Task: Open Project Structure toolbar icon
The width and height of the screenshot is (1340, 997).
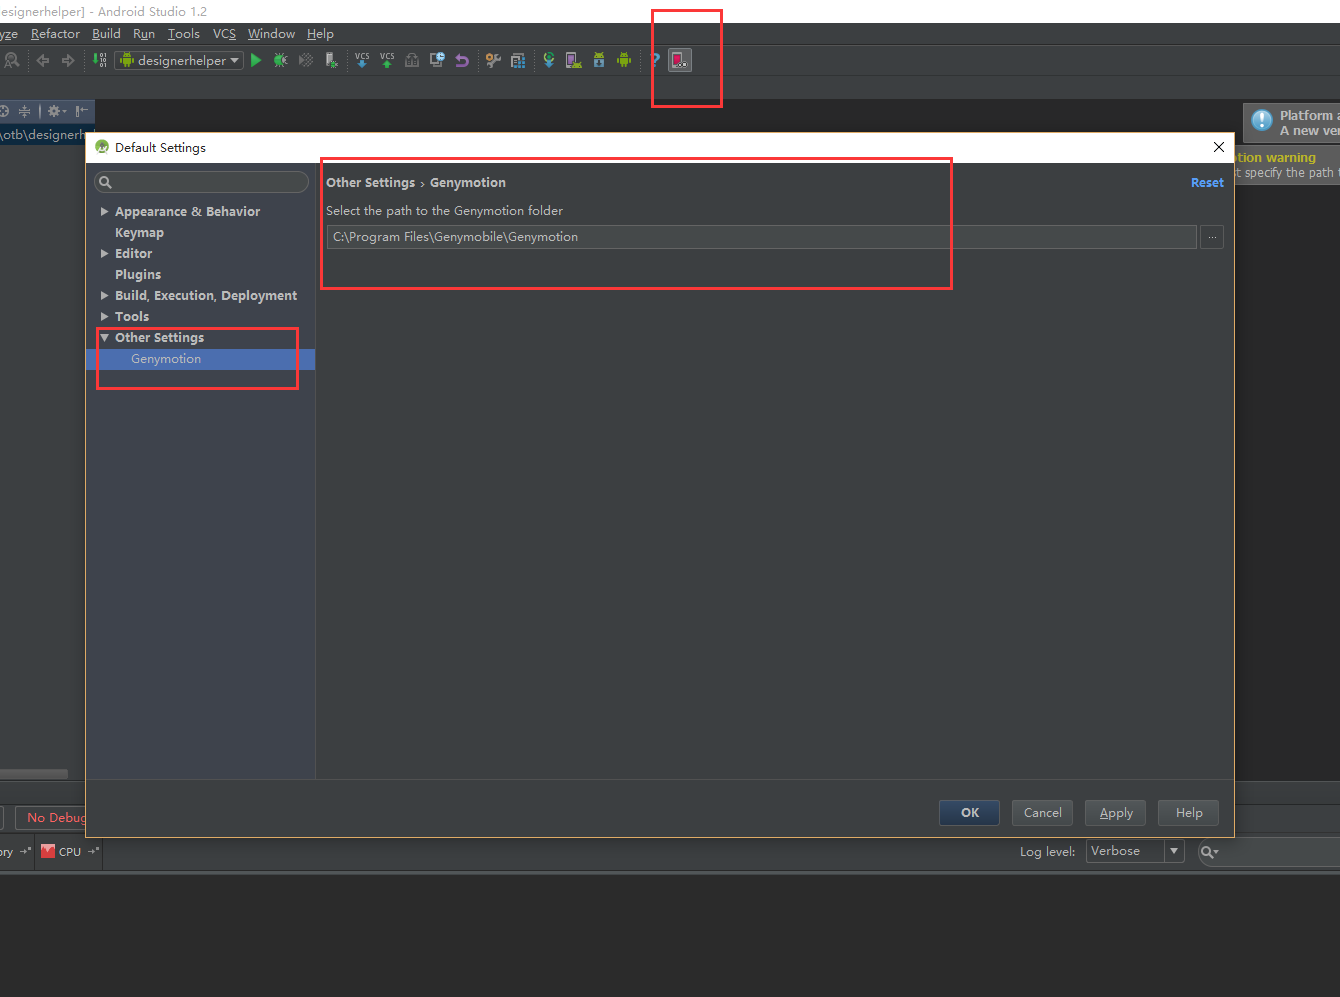Action: [x=518, y=60]
